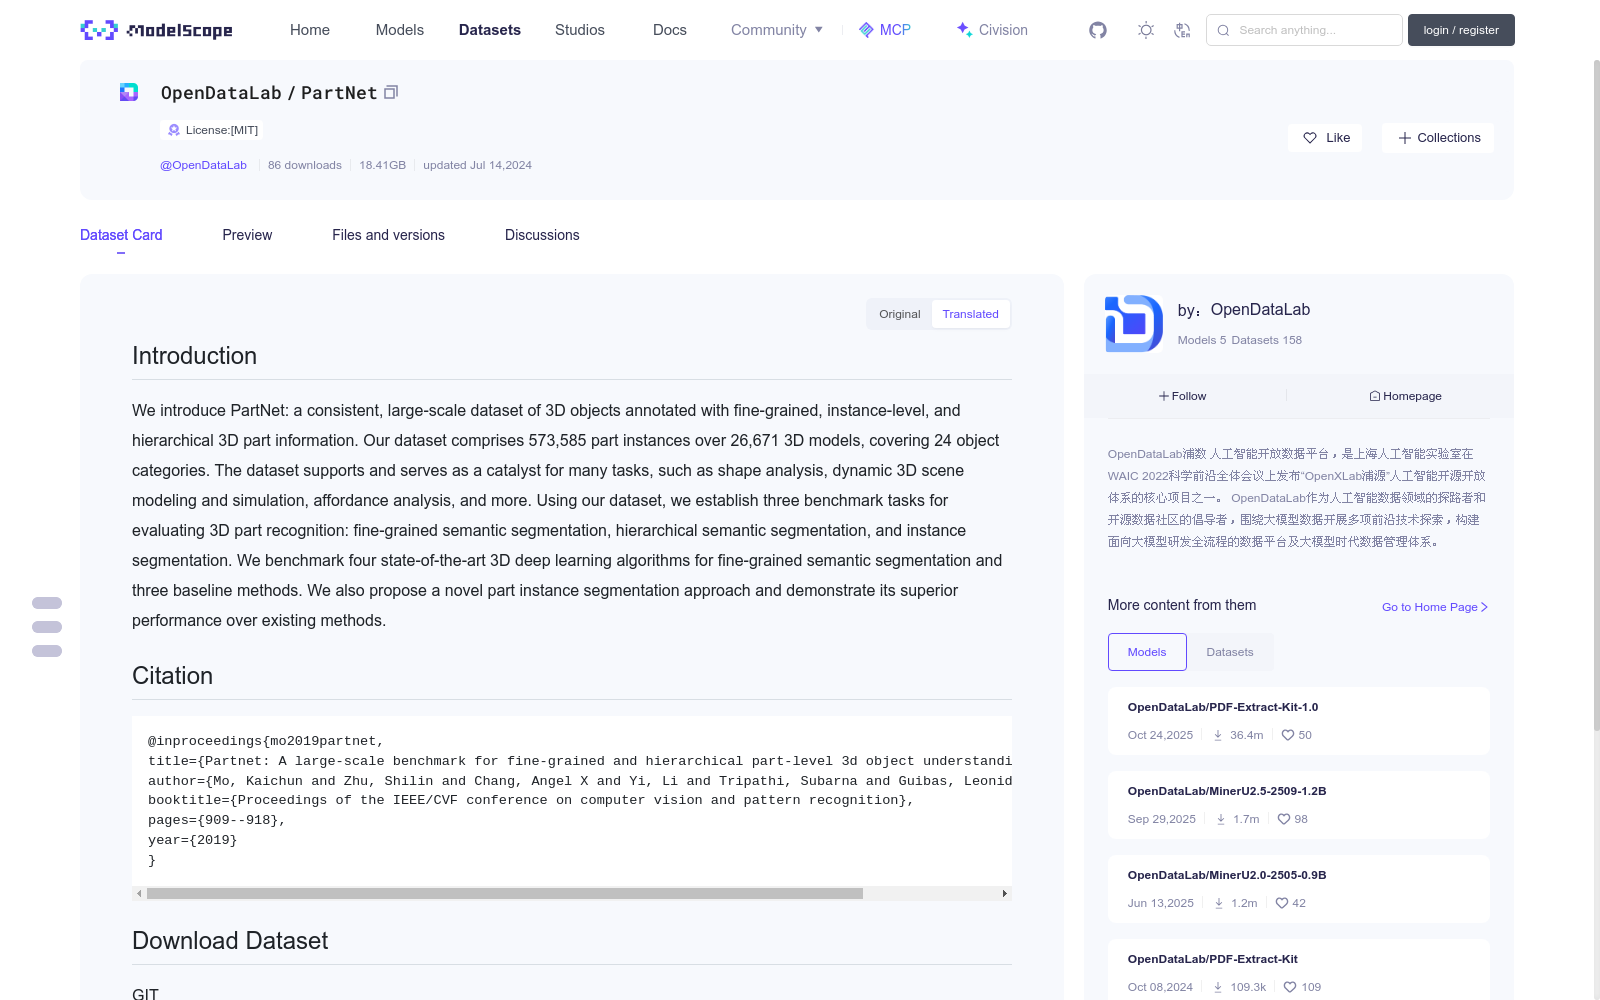This screenshot has height=1000, width=1600.
Task: Click the OpenDataLab dataset avatar icon
Action: click(x=129, y=92)
